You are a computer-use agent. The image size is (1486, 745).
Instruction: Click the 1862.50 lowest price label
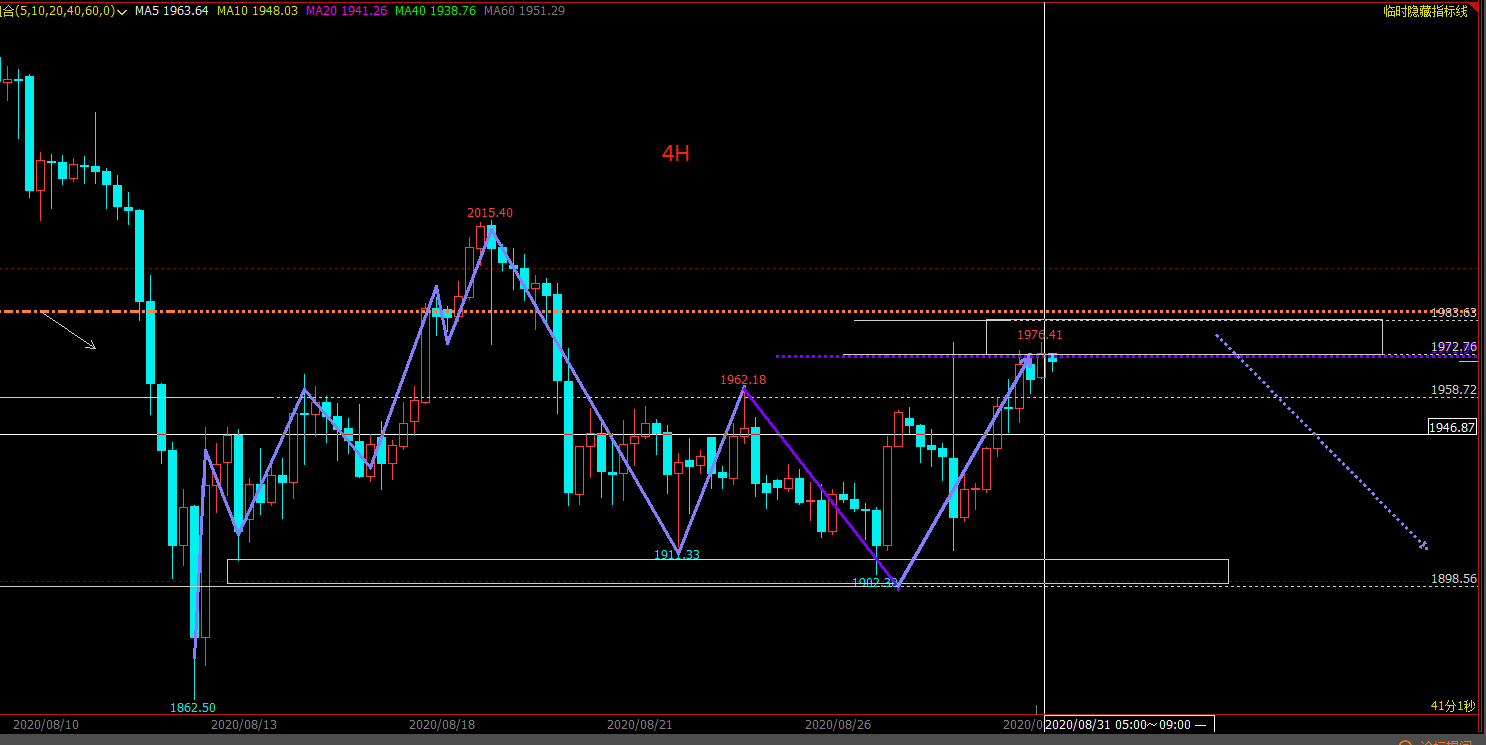pyautogui.click(x=193, y=707)
